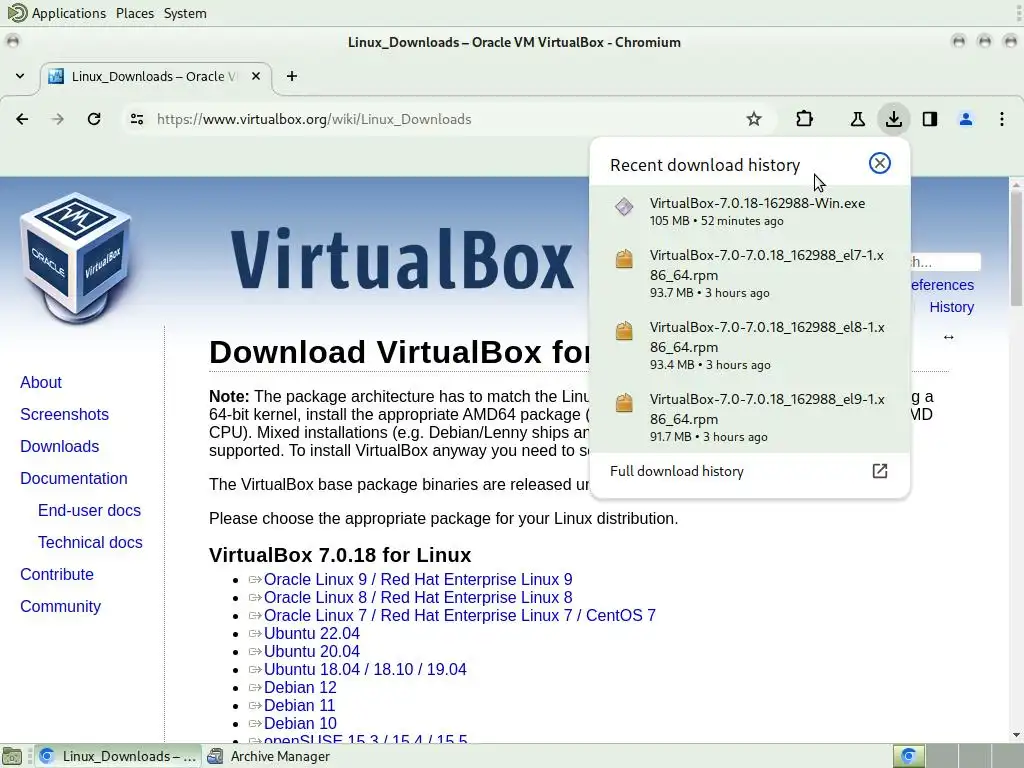Open the Contribute sidebar link
Screen dimensions: 1024x768
point(57,574)
